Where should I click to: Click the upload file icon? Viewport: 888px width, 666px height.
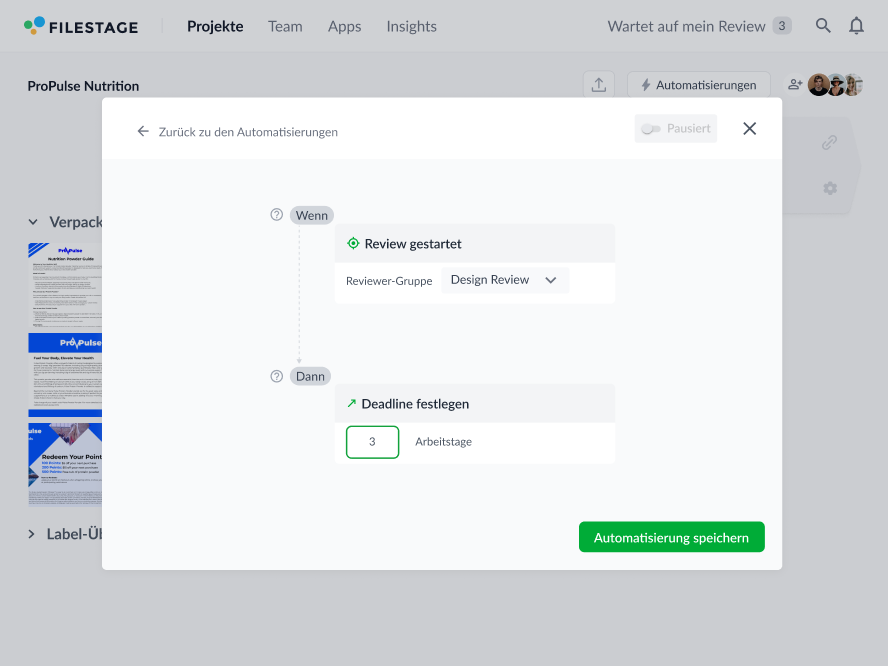(x=598, y=85)
